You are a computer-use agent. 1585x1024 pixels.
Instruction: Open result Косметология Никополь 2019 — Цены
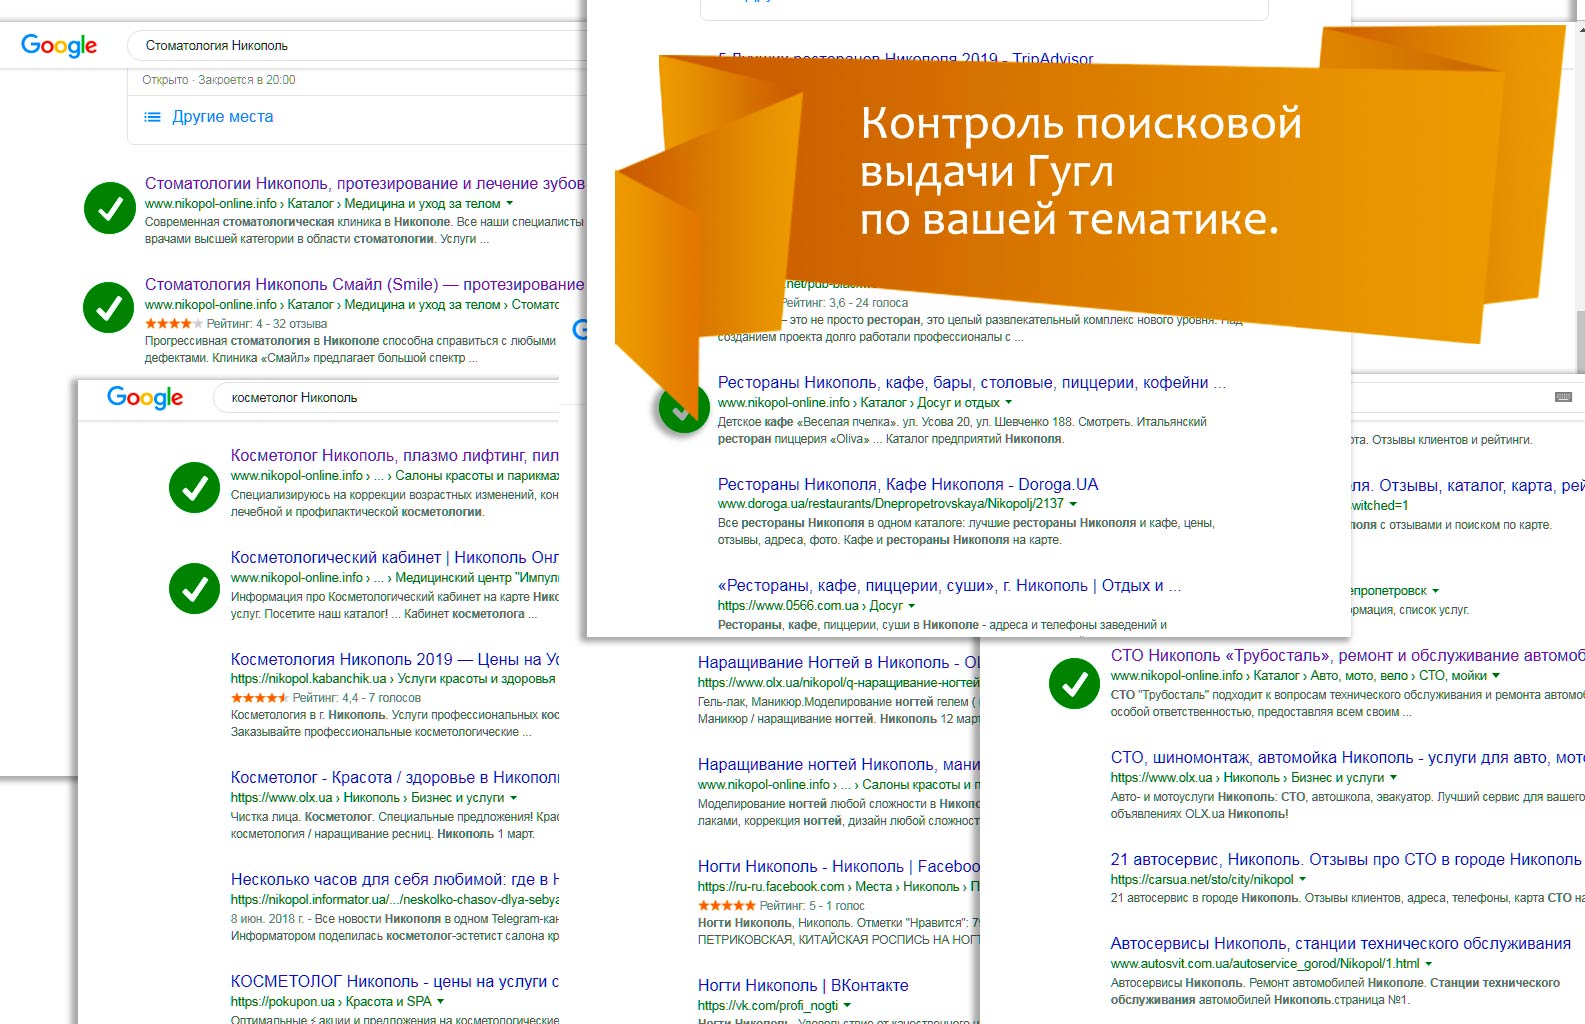[x=394, y=659]
